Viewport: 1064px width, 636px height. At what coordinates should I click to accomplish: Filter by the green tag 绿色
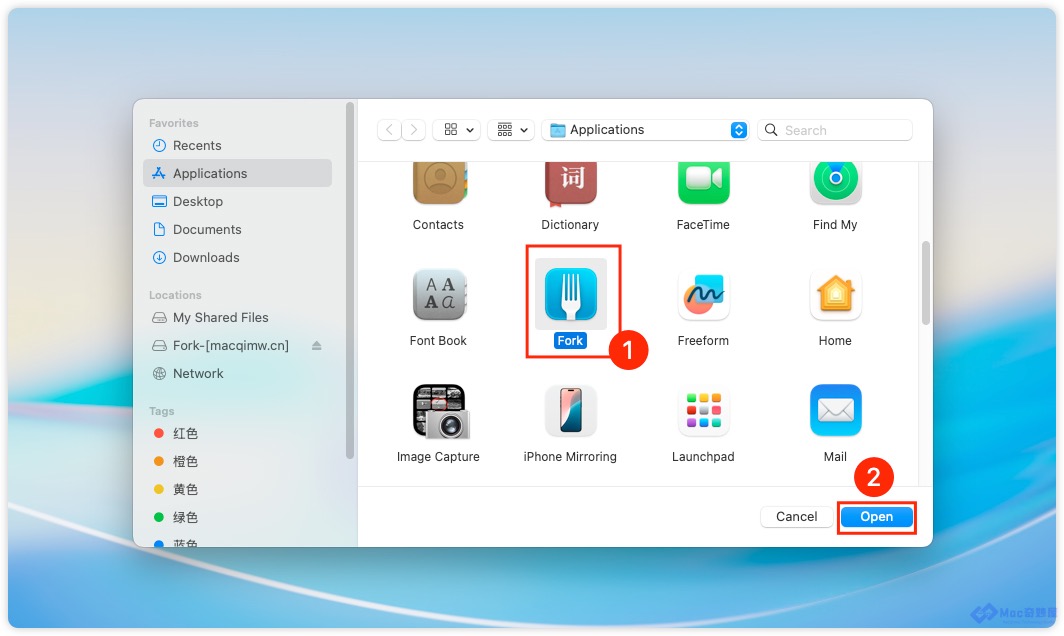[185, 518]
